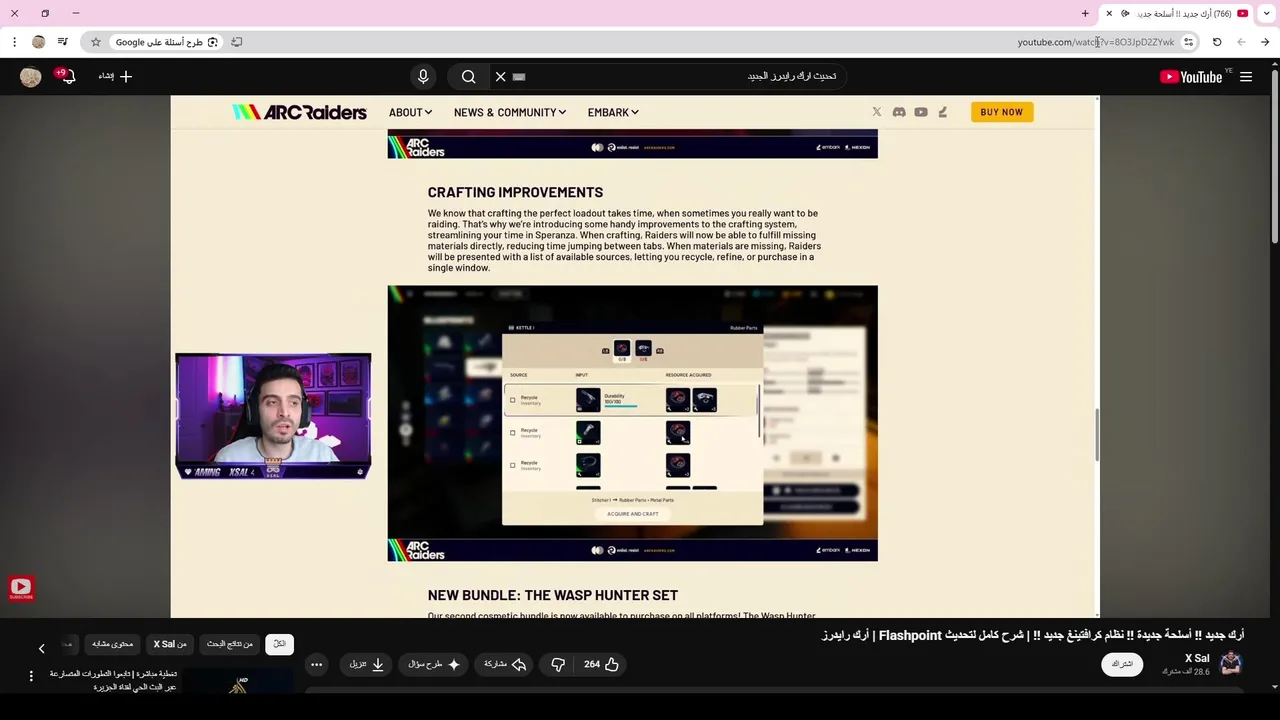The height and width of the screenshot is (720, 1280).
Task: Click the streamer webcam overlay
Action: (x=273, y=416)
